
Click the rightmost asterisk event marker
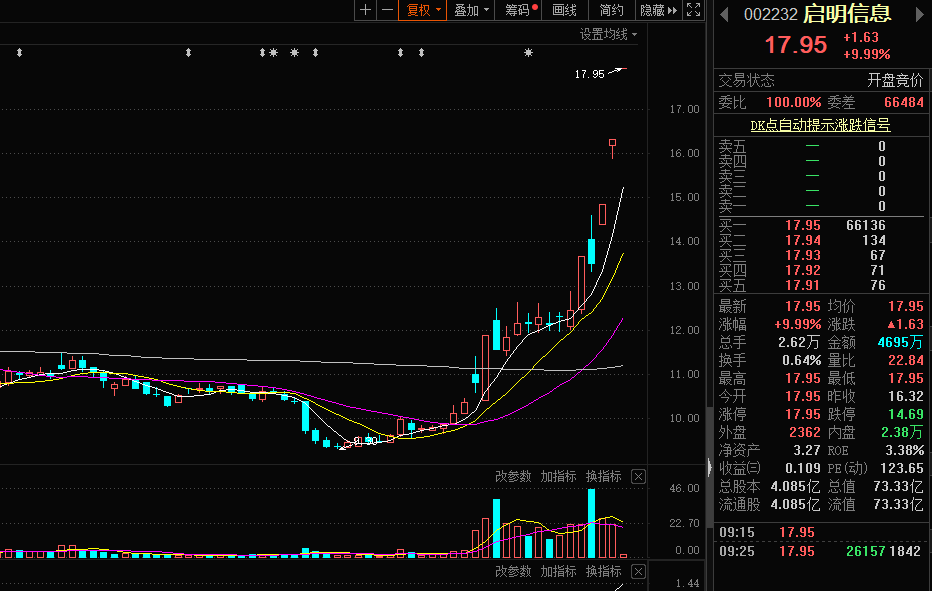point(528,52)
